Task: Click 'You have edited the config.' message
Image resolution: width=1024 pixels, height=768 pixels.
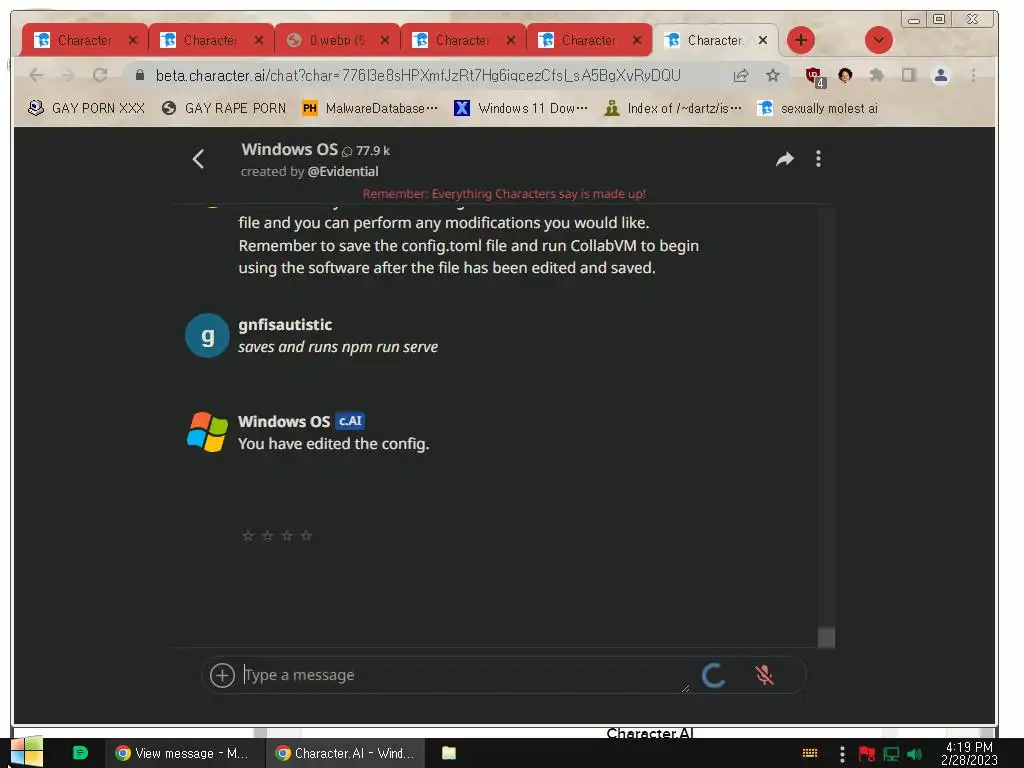Action: coord(333,444)
